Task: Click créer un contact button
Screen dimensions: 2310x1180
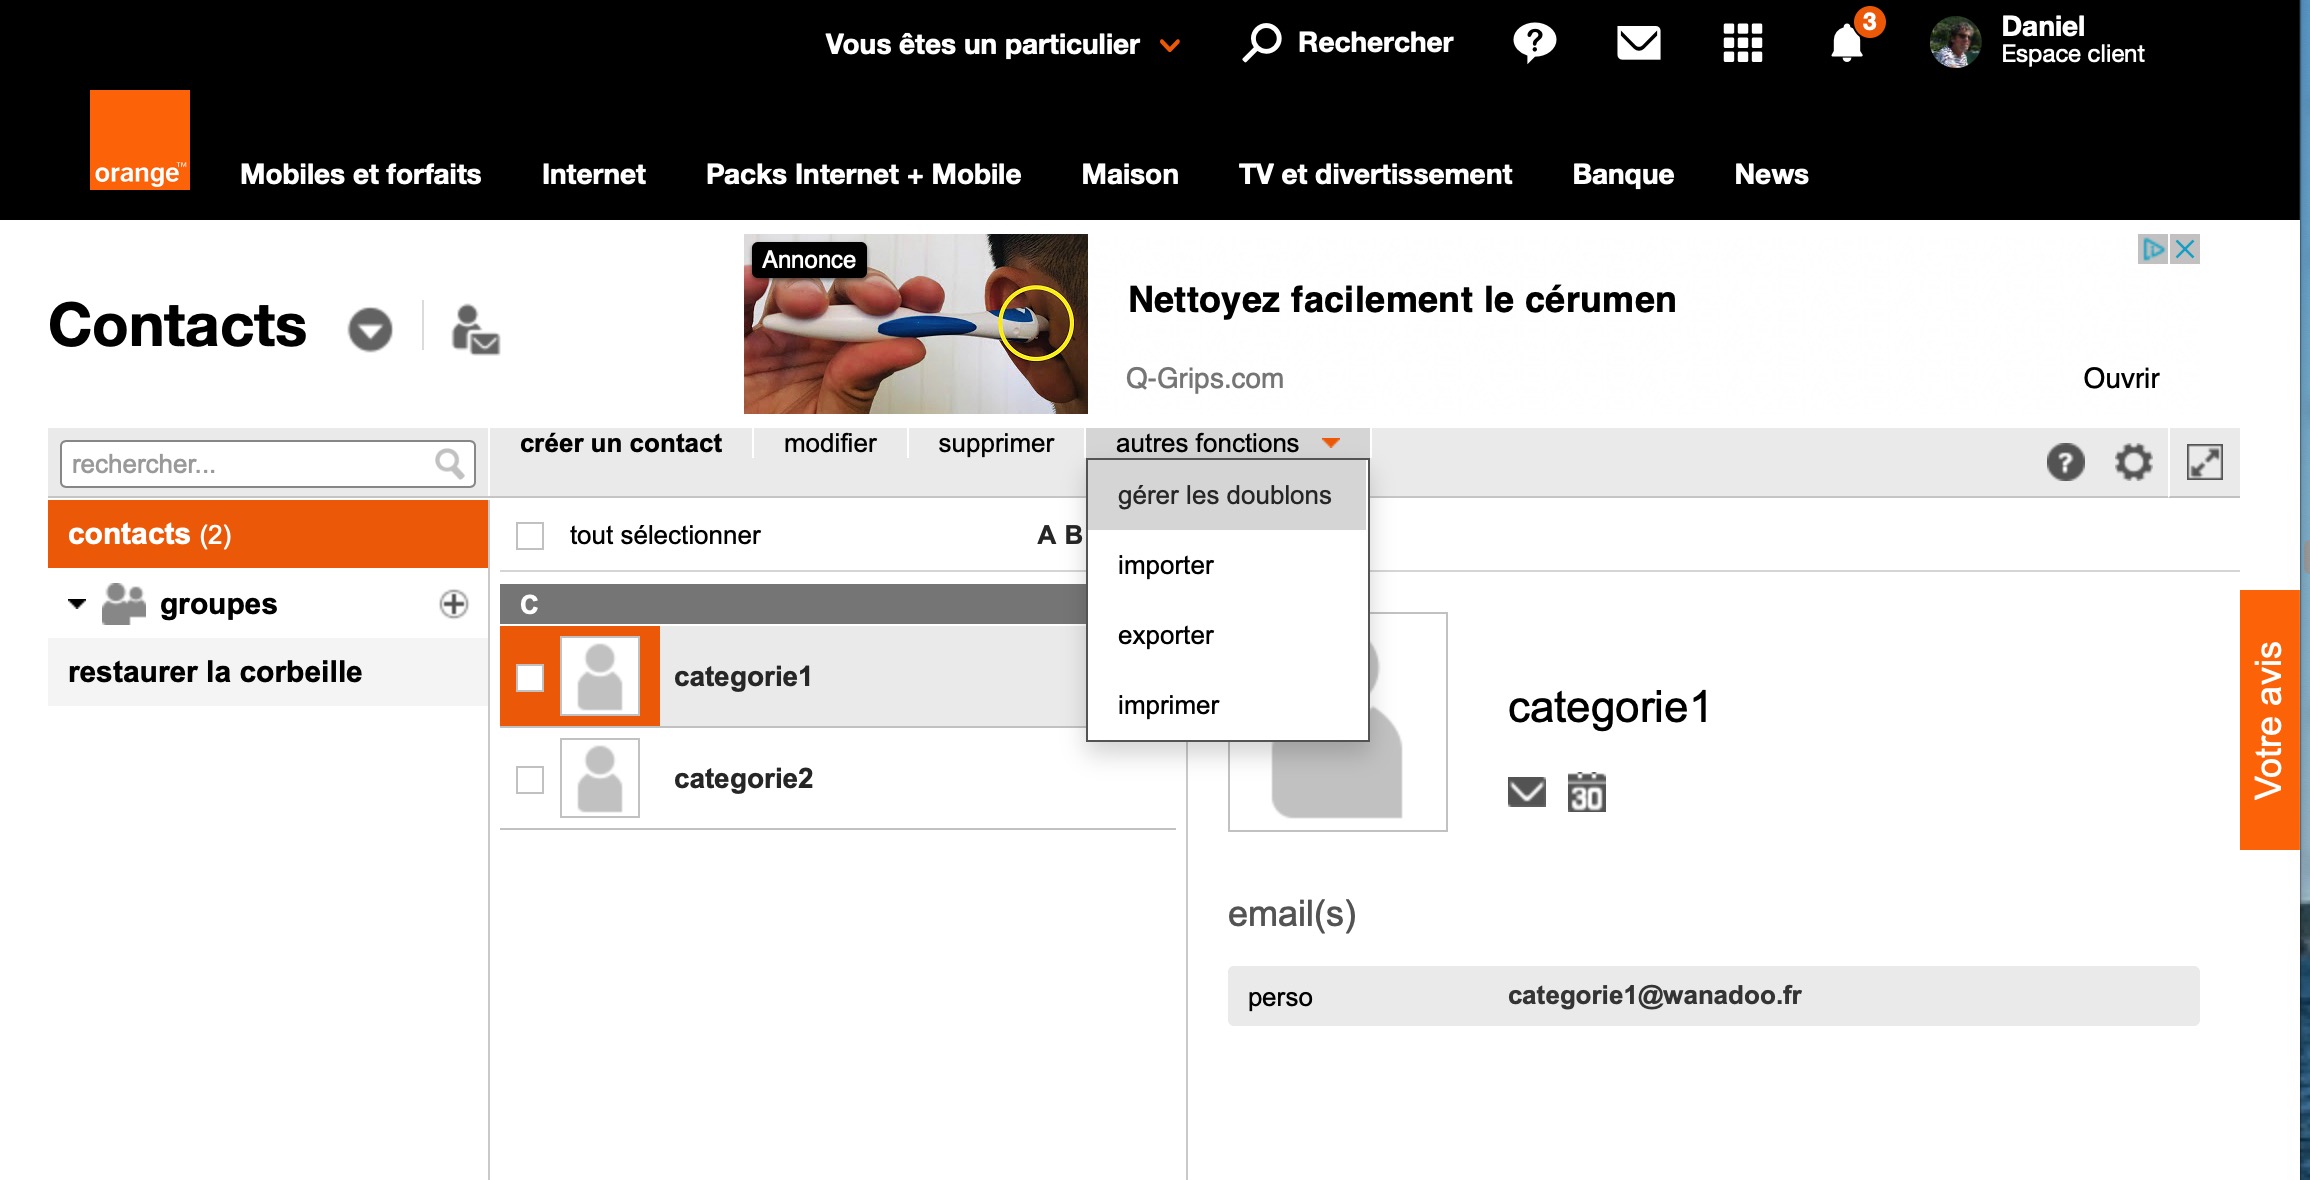Action: [x=620, y=444]
